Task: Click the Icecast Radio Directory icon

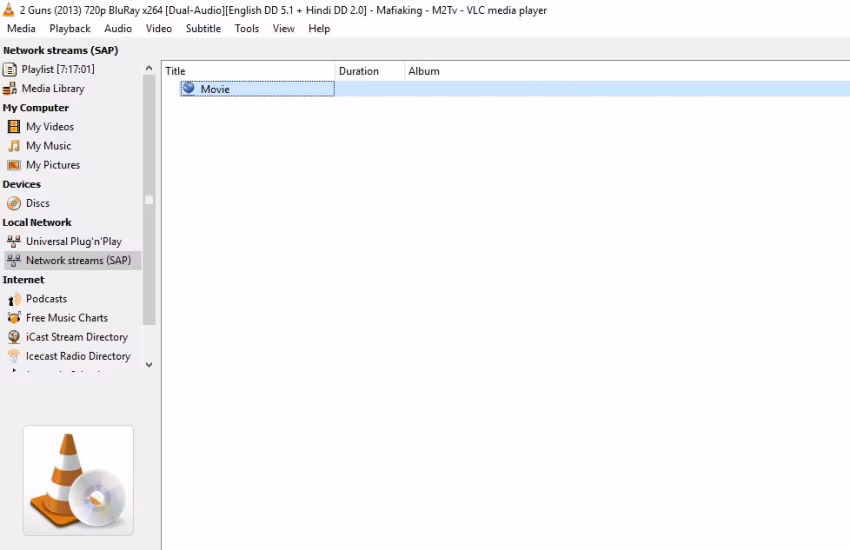Action: point(14,356)
